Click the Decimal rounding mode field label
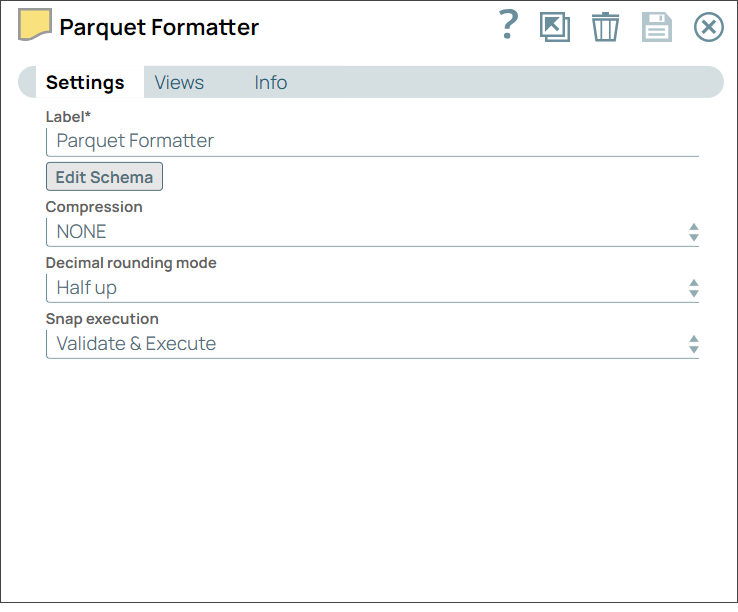Screen dimensions: 738x612 pos(131,263)
